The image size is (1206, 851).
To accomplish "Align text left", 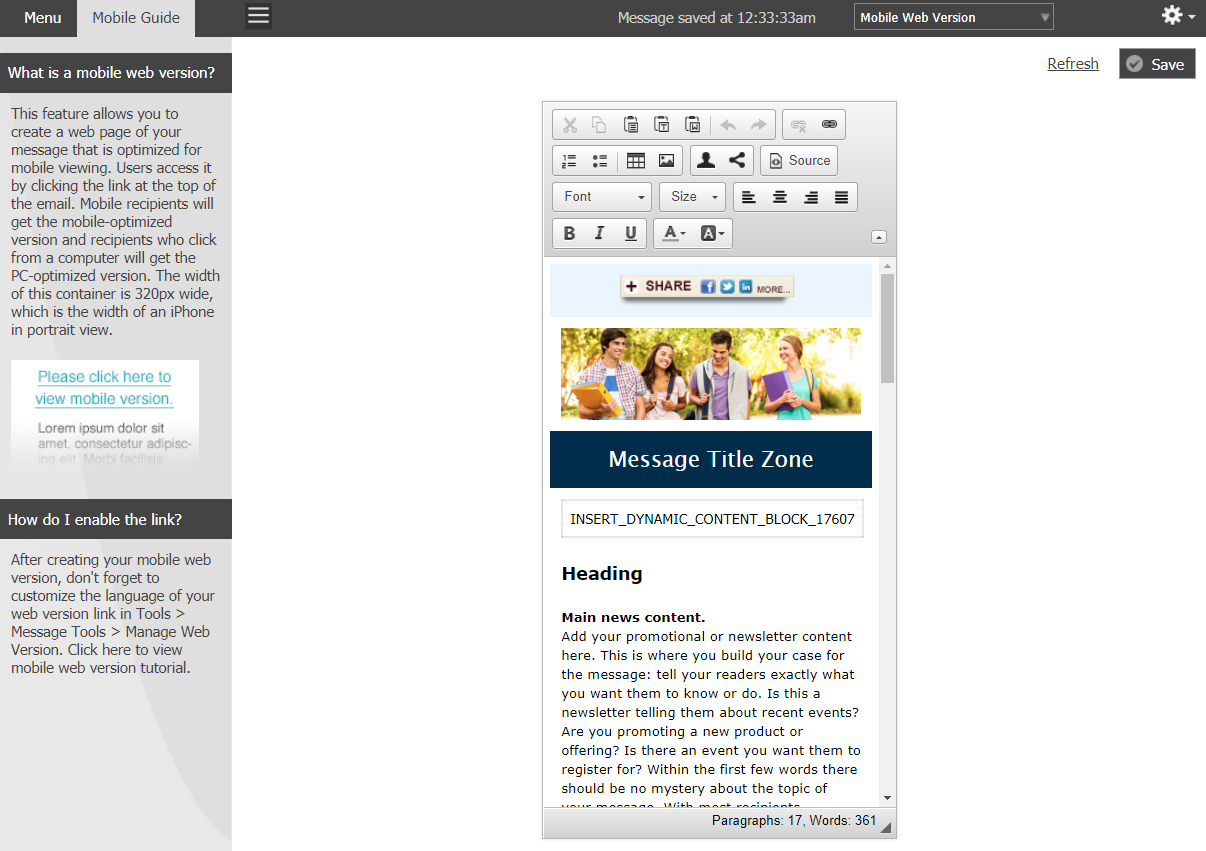I will pos(749,197).
